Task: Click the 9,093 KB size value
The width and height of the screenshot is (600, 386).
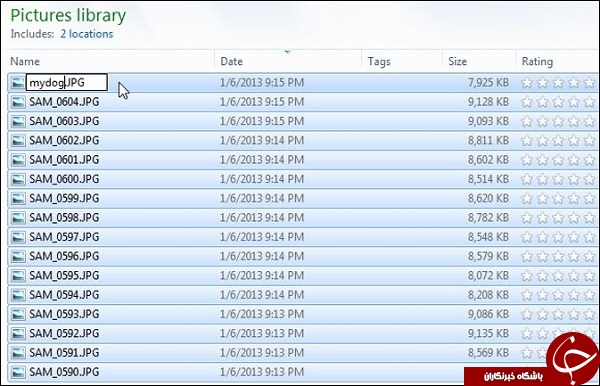Action: coord(488,121)
